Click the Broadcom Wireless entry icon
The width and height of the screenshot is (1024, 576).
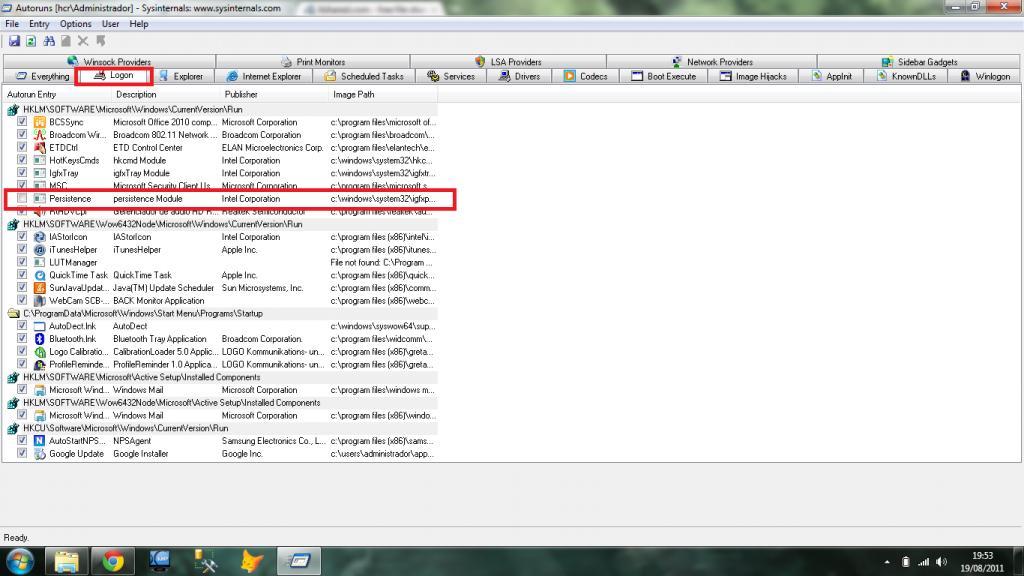pos(39,135)
